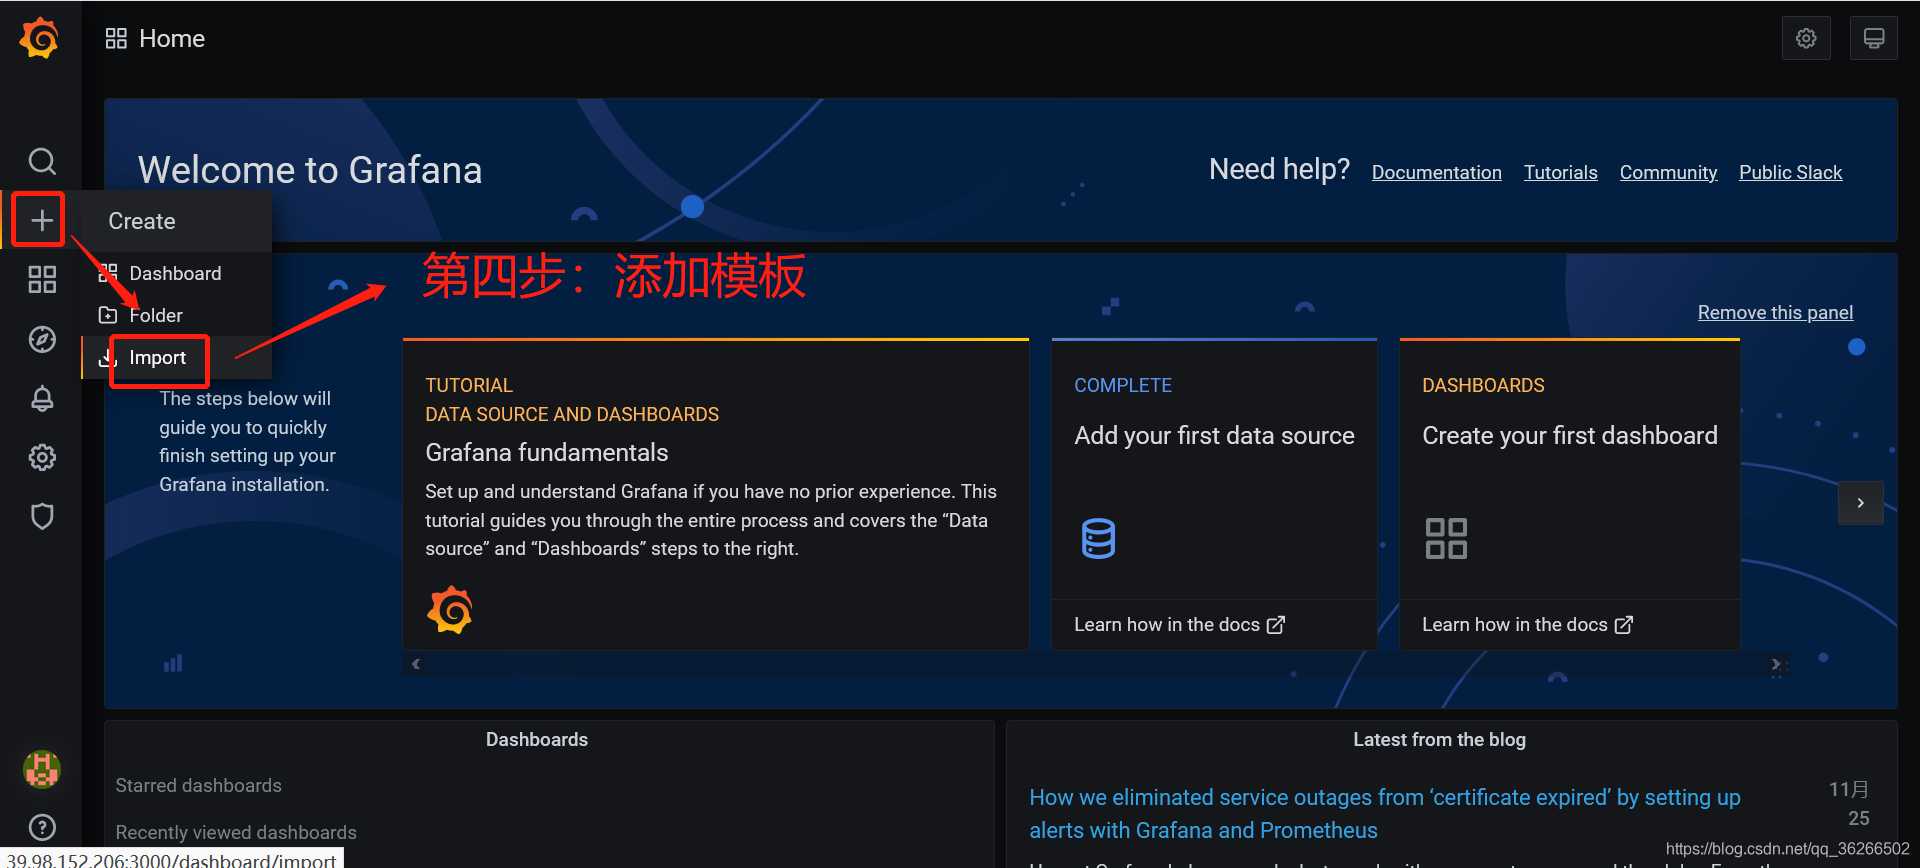Click the Latest from the blog panel title
The image size is (1920, 868).
[1439, 739]
